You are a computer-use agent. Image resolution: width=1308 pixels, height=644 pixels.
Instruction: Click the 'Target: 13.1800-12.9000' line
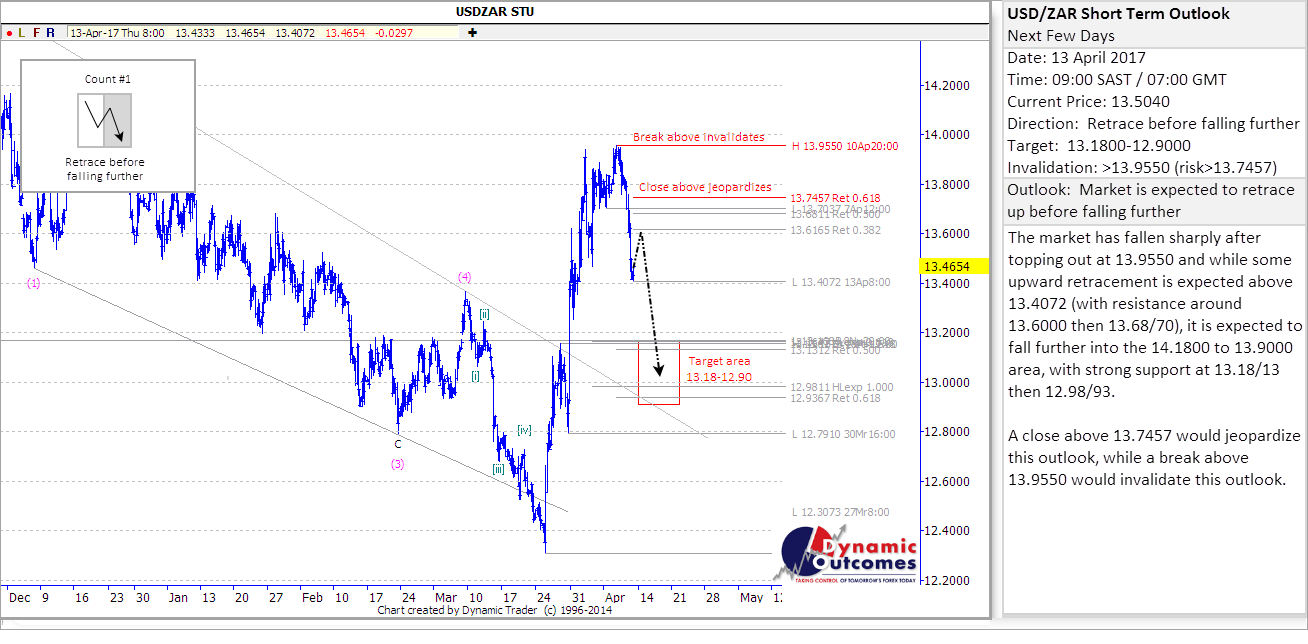(x=1098, y=146)
